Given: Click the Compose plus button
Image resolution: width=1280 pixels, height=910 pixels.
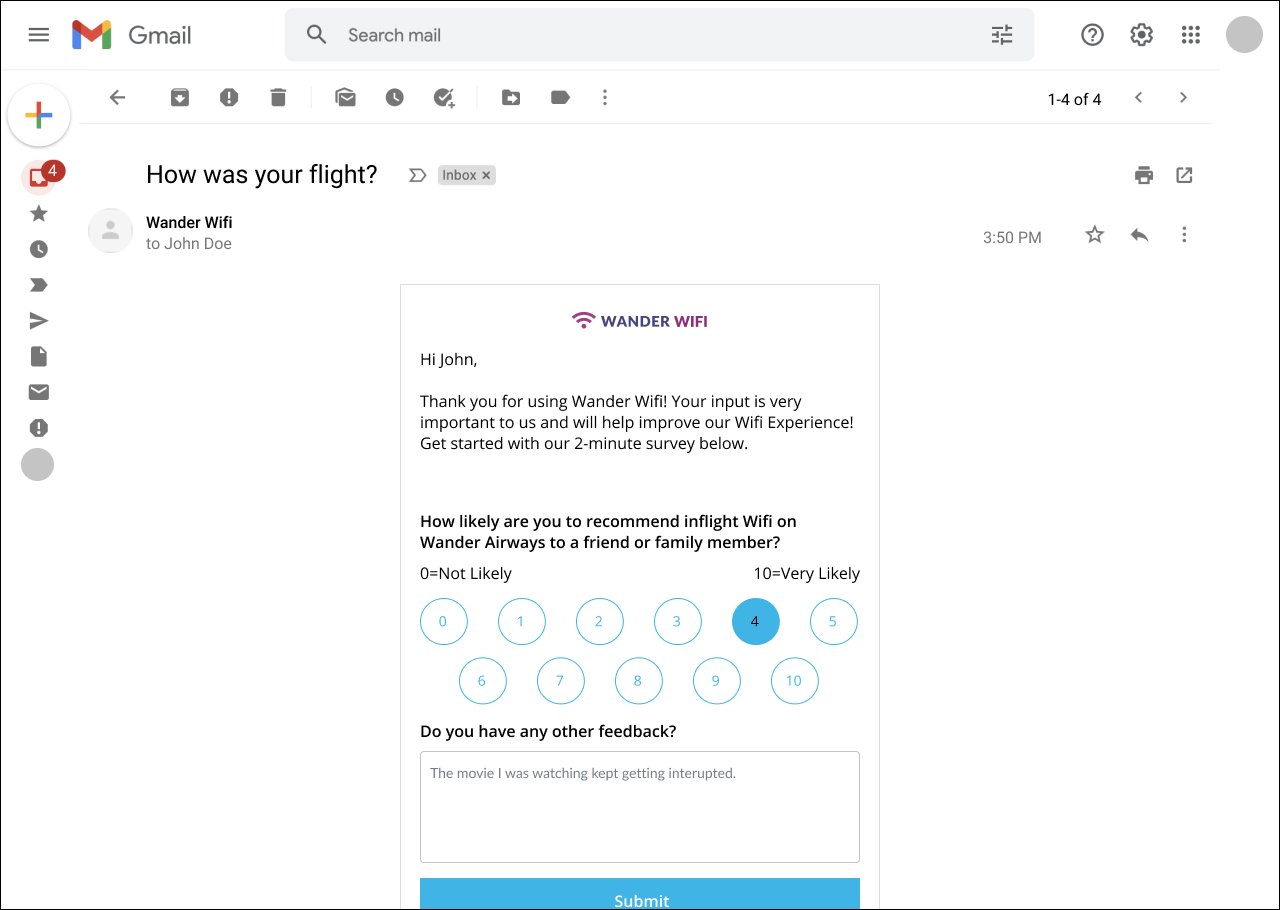Looking at the screenshot, I should [x=39, y=115].
